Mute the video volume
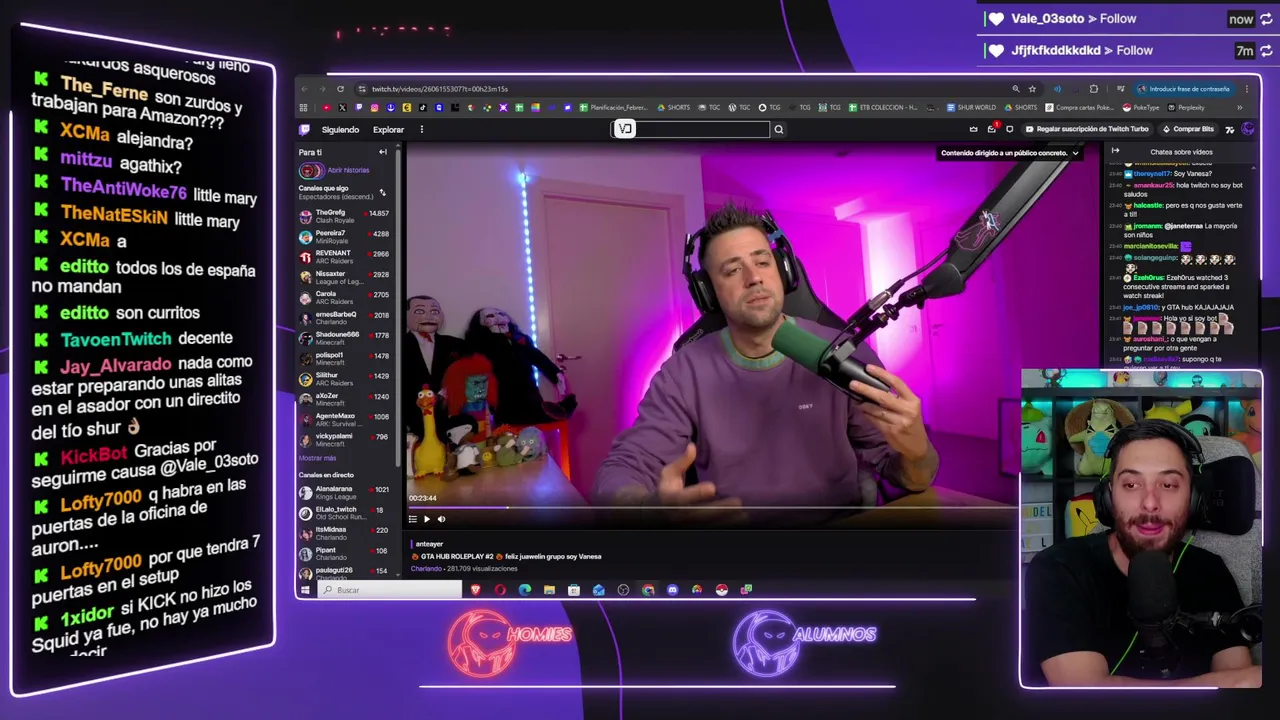This screenshot has width=1280, height=720. 441,519
